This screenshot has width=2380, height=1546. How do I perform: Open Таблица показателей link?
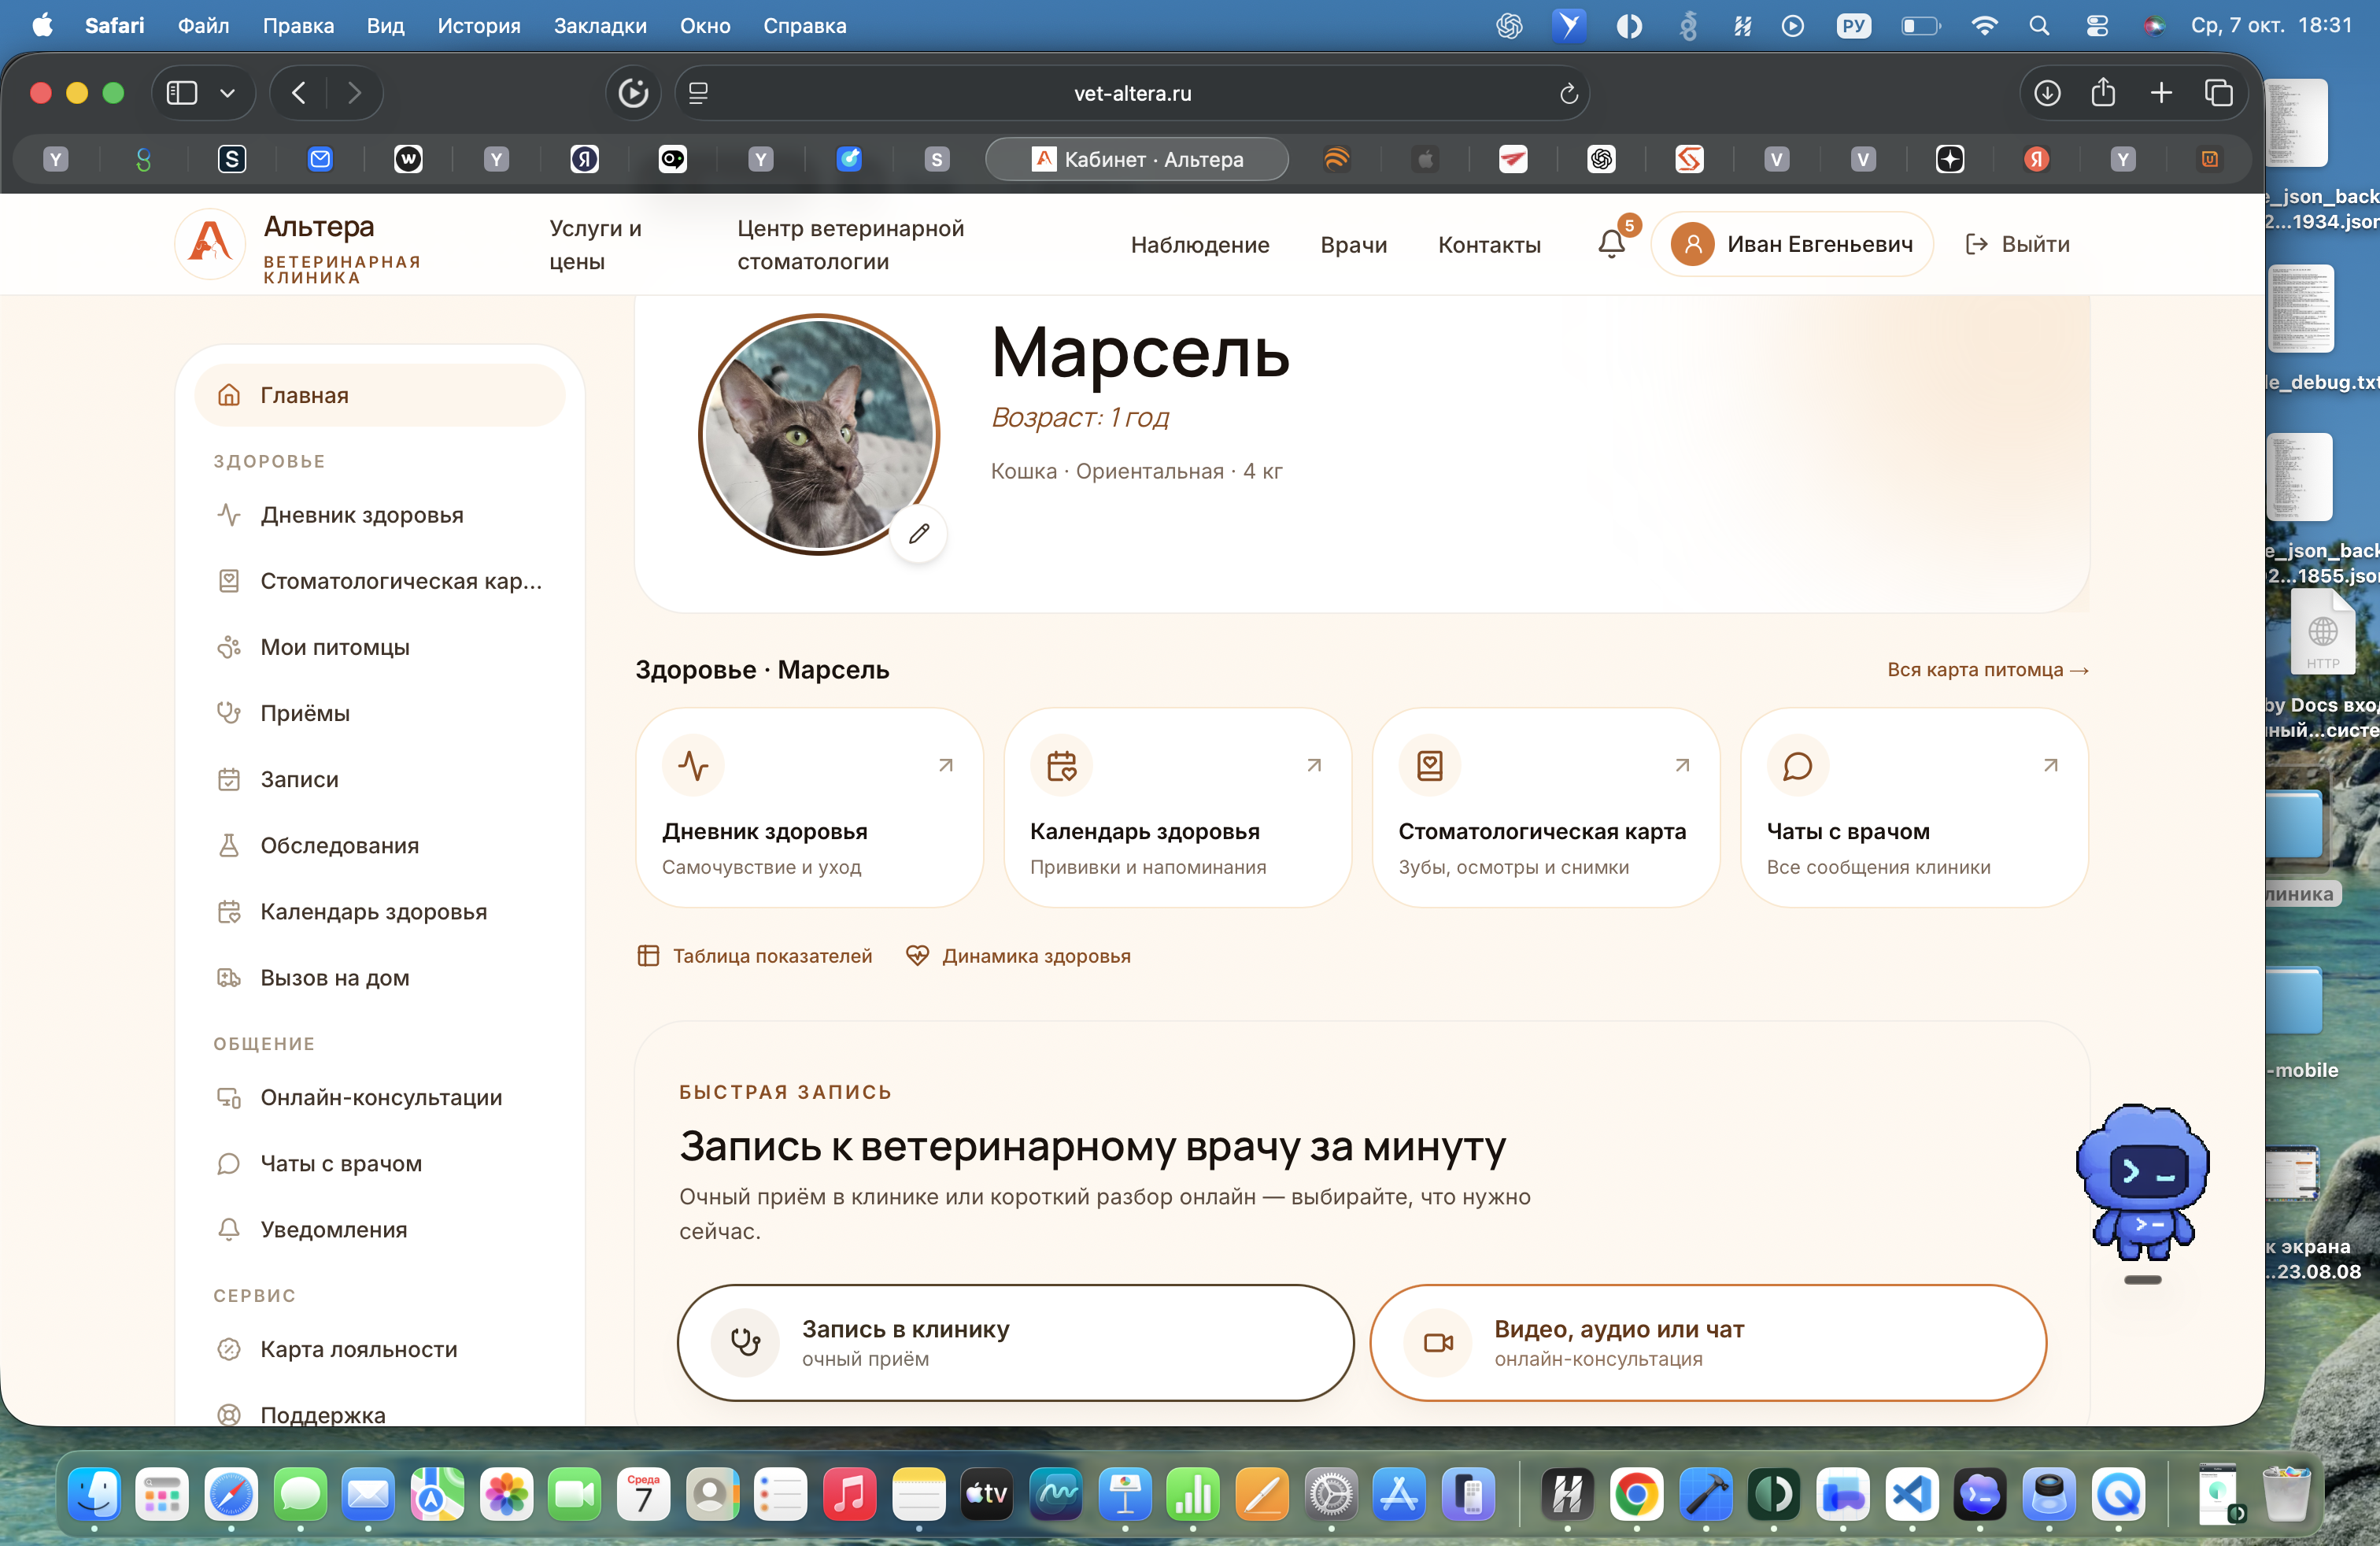(x=755, y=955)
